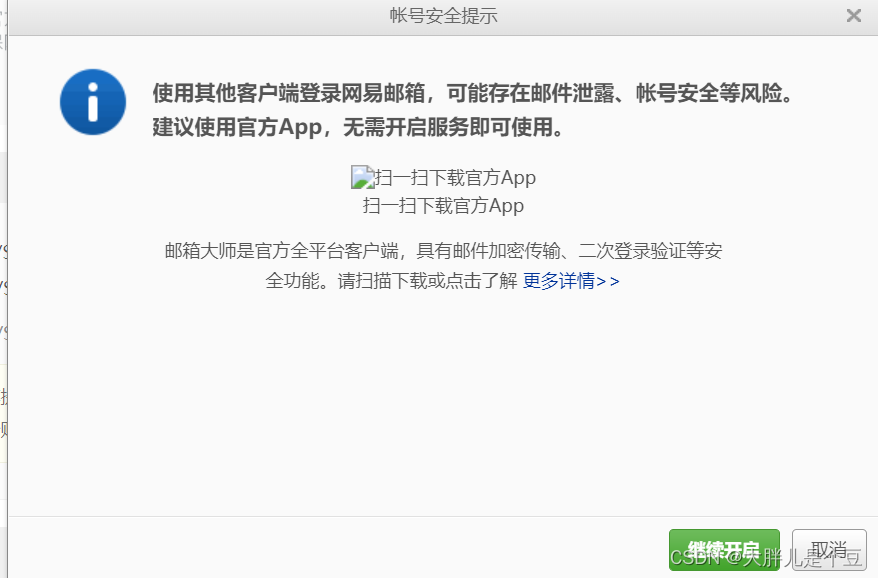Click the 帐号安全提示 dialog title text

pos(443,16)
